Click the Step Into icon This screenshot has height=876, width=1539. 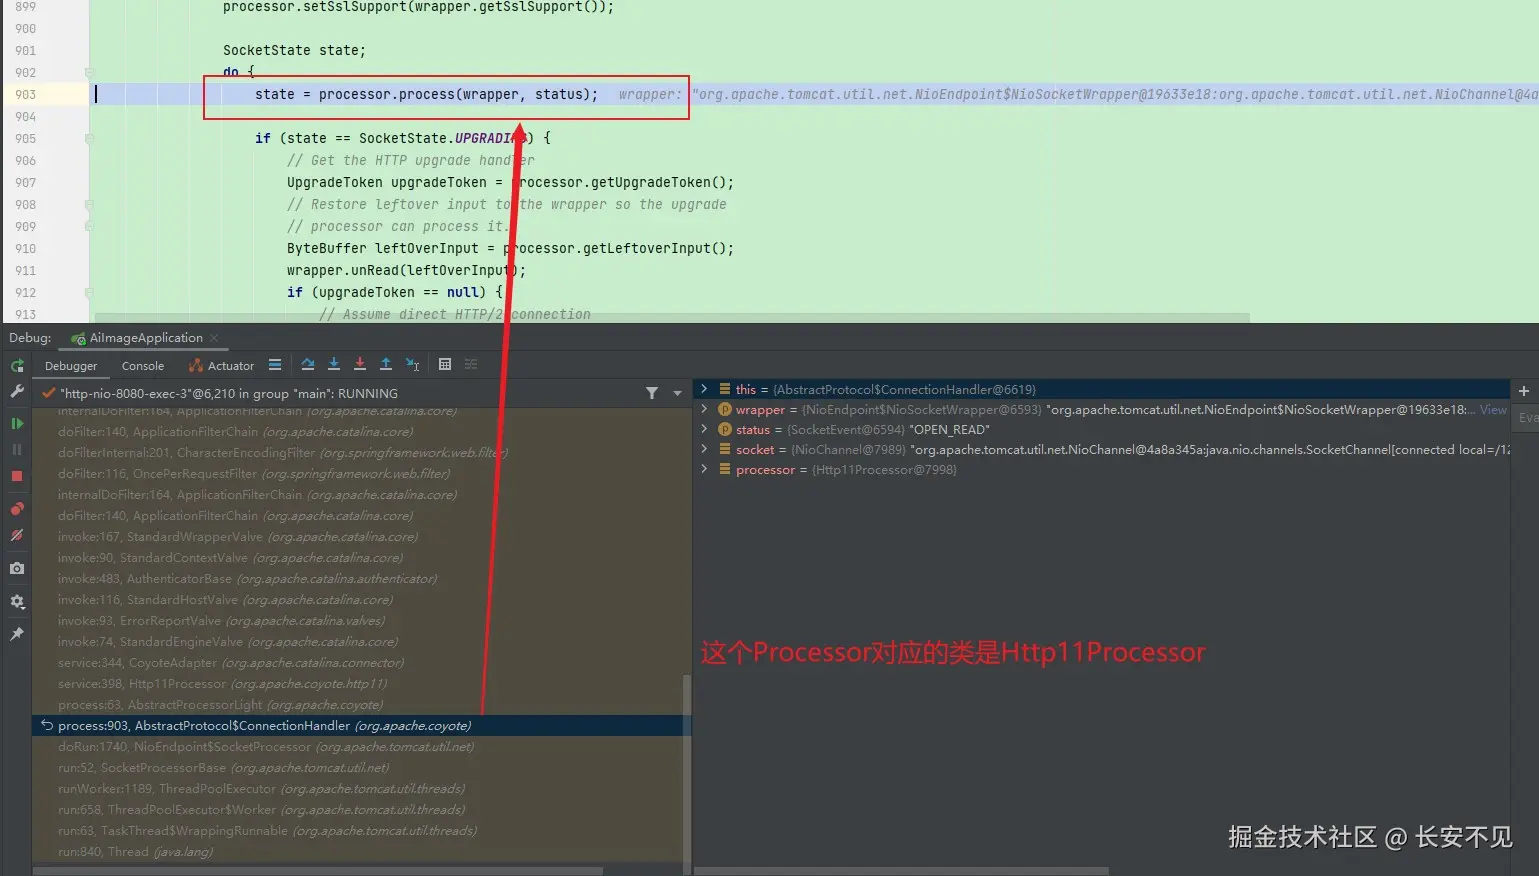[x=334, y=365]
